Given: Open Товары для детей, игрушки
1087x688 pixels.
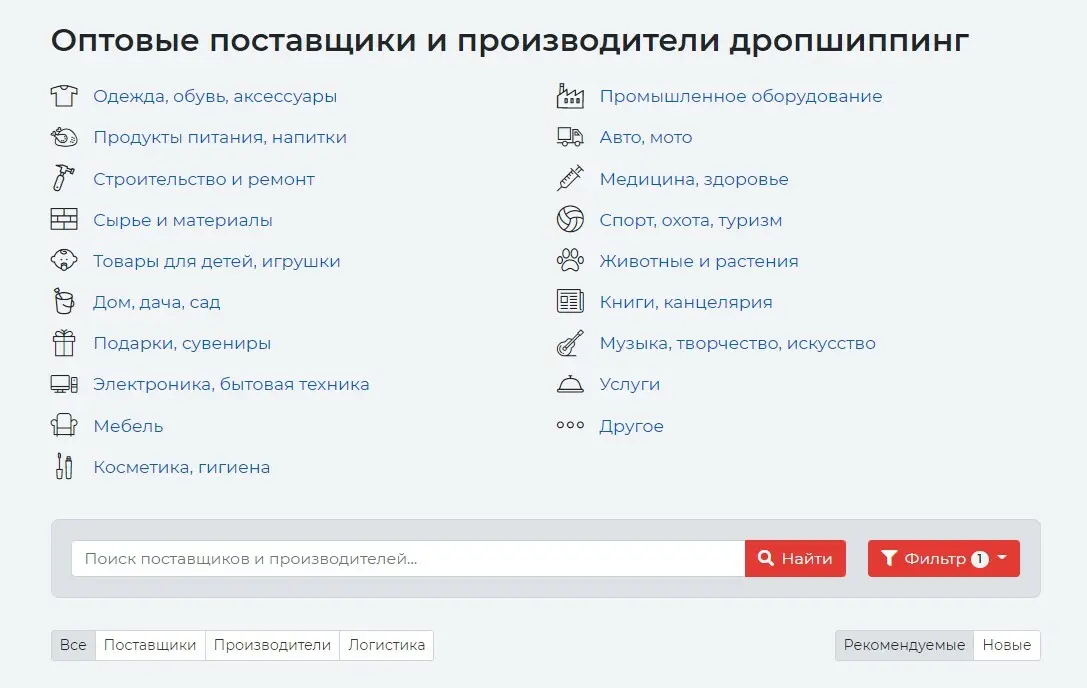Looking at the screenshot, I should [217, 261].
